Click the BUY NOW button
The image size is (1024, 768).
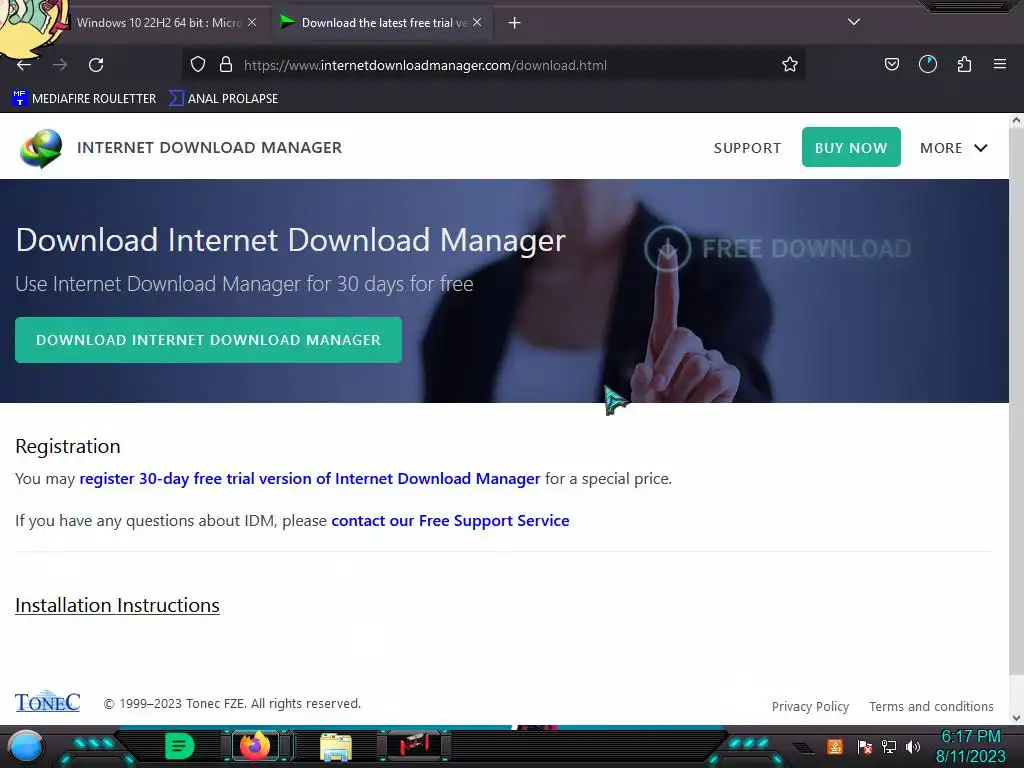[851, 147]
